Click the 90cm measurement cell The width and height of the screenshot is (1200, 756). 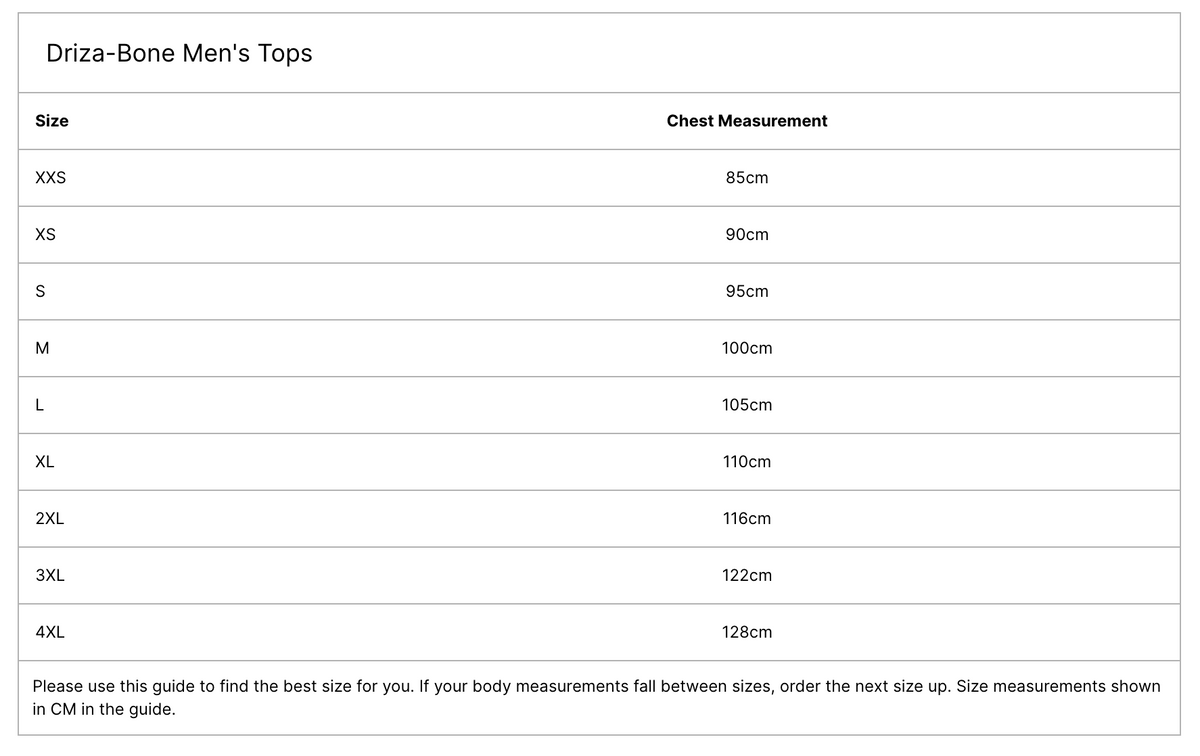click(747, 235)
